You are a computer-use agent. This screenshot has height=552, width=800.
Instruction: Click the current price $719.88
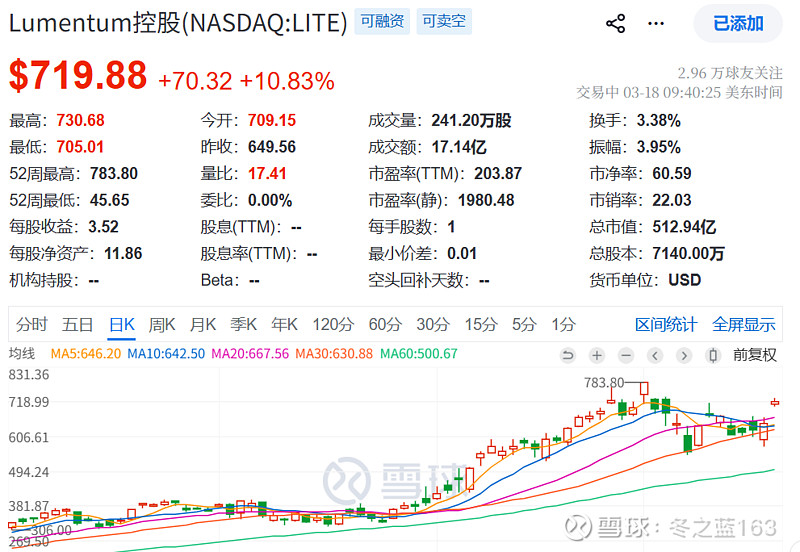[78, 76]
